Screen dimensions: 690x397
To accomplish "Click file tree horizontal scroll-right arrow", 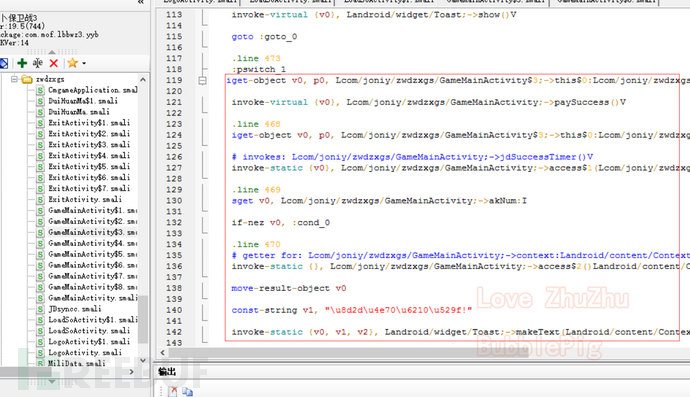I will coord(131,372).
